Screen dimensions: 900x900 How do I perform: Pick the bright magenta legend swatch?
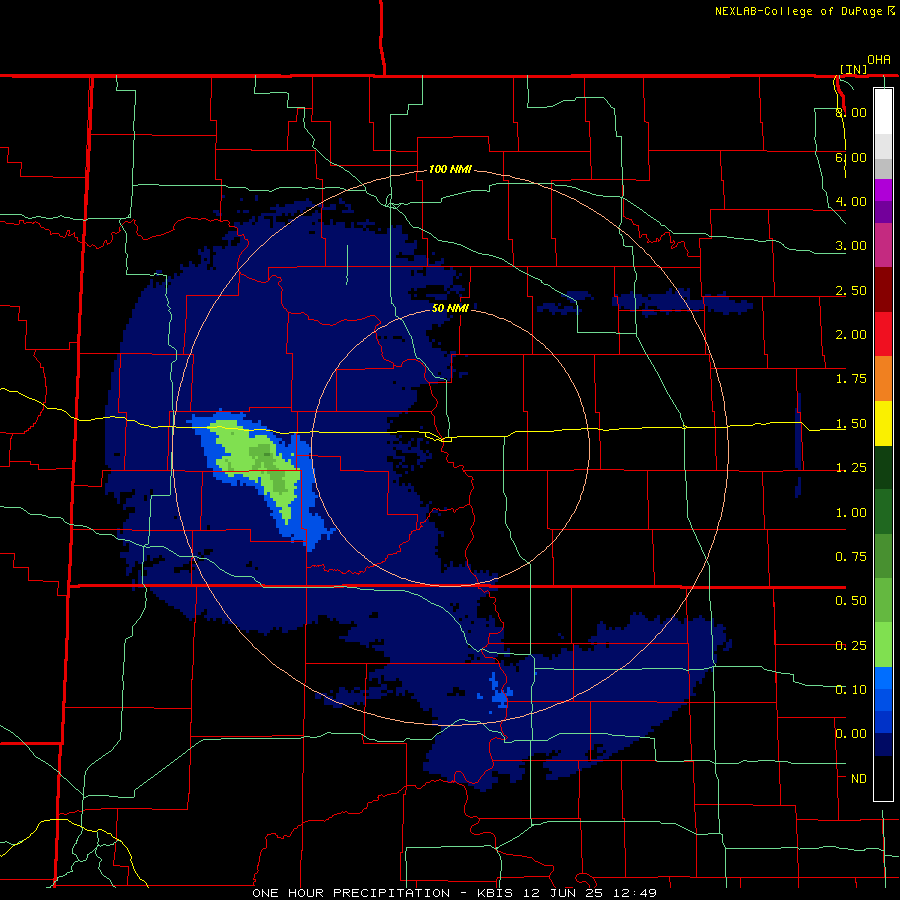883,190
